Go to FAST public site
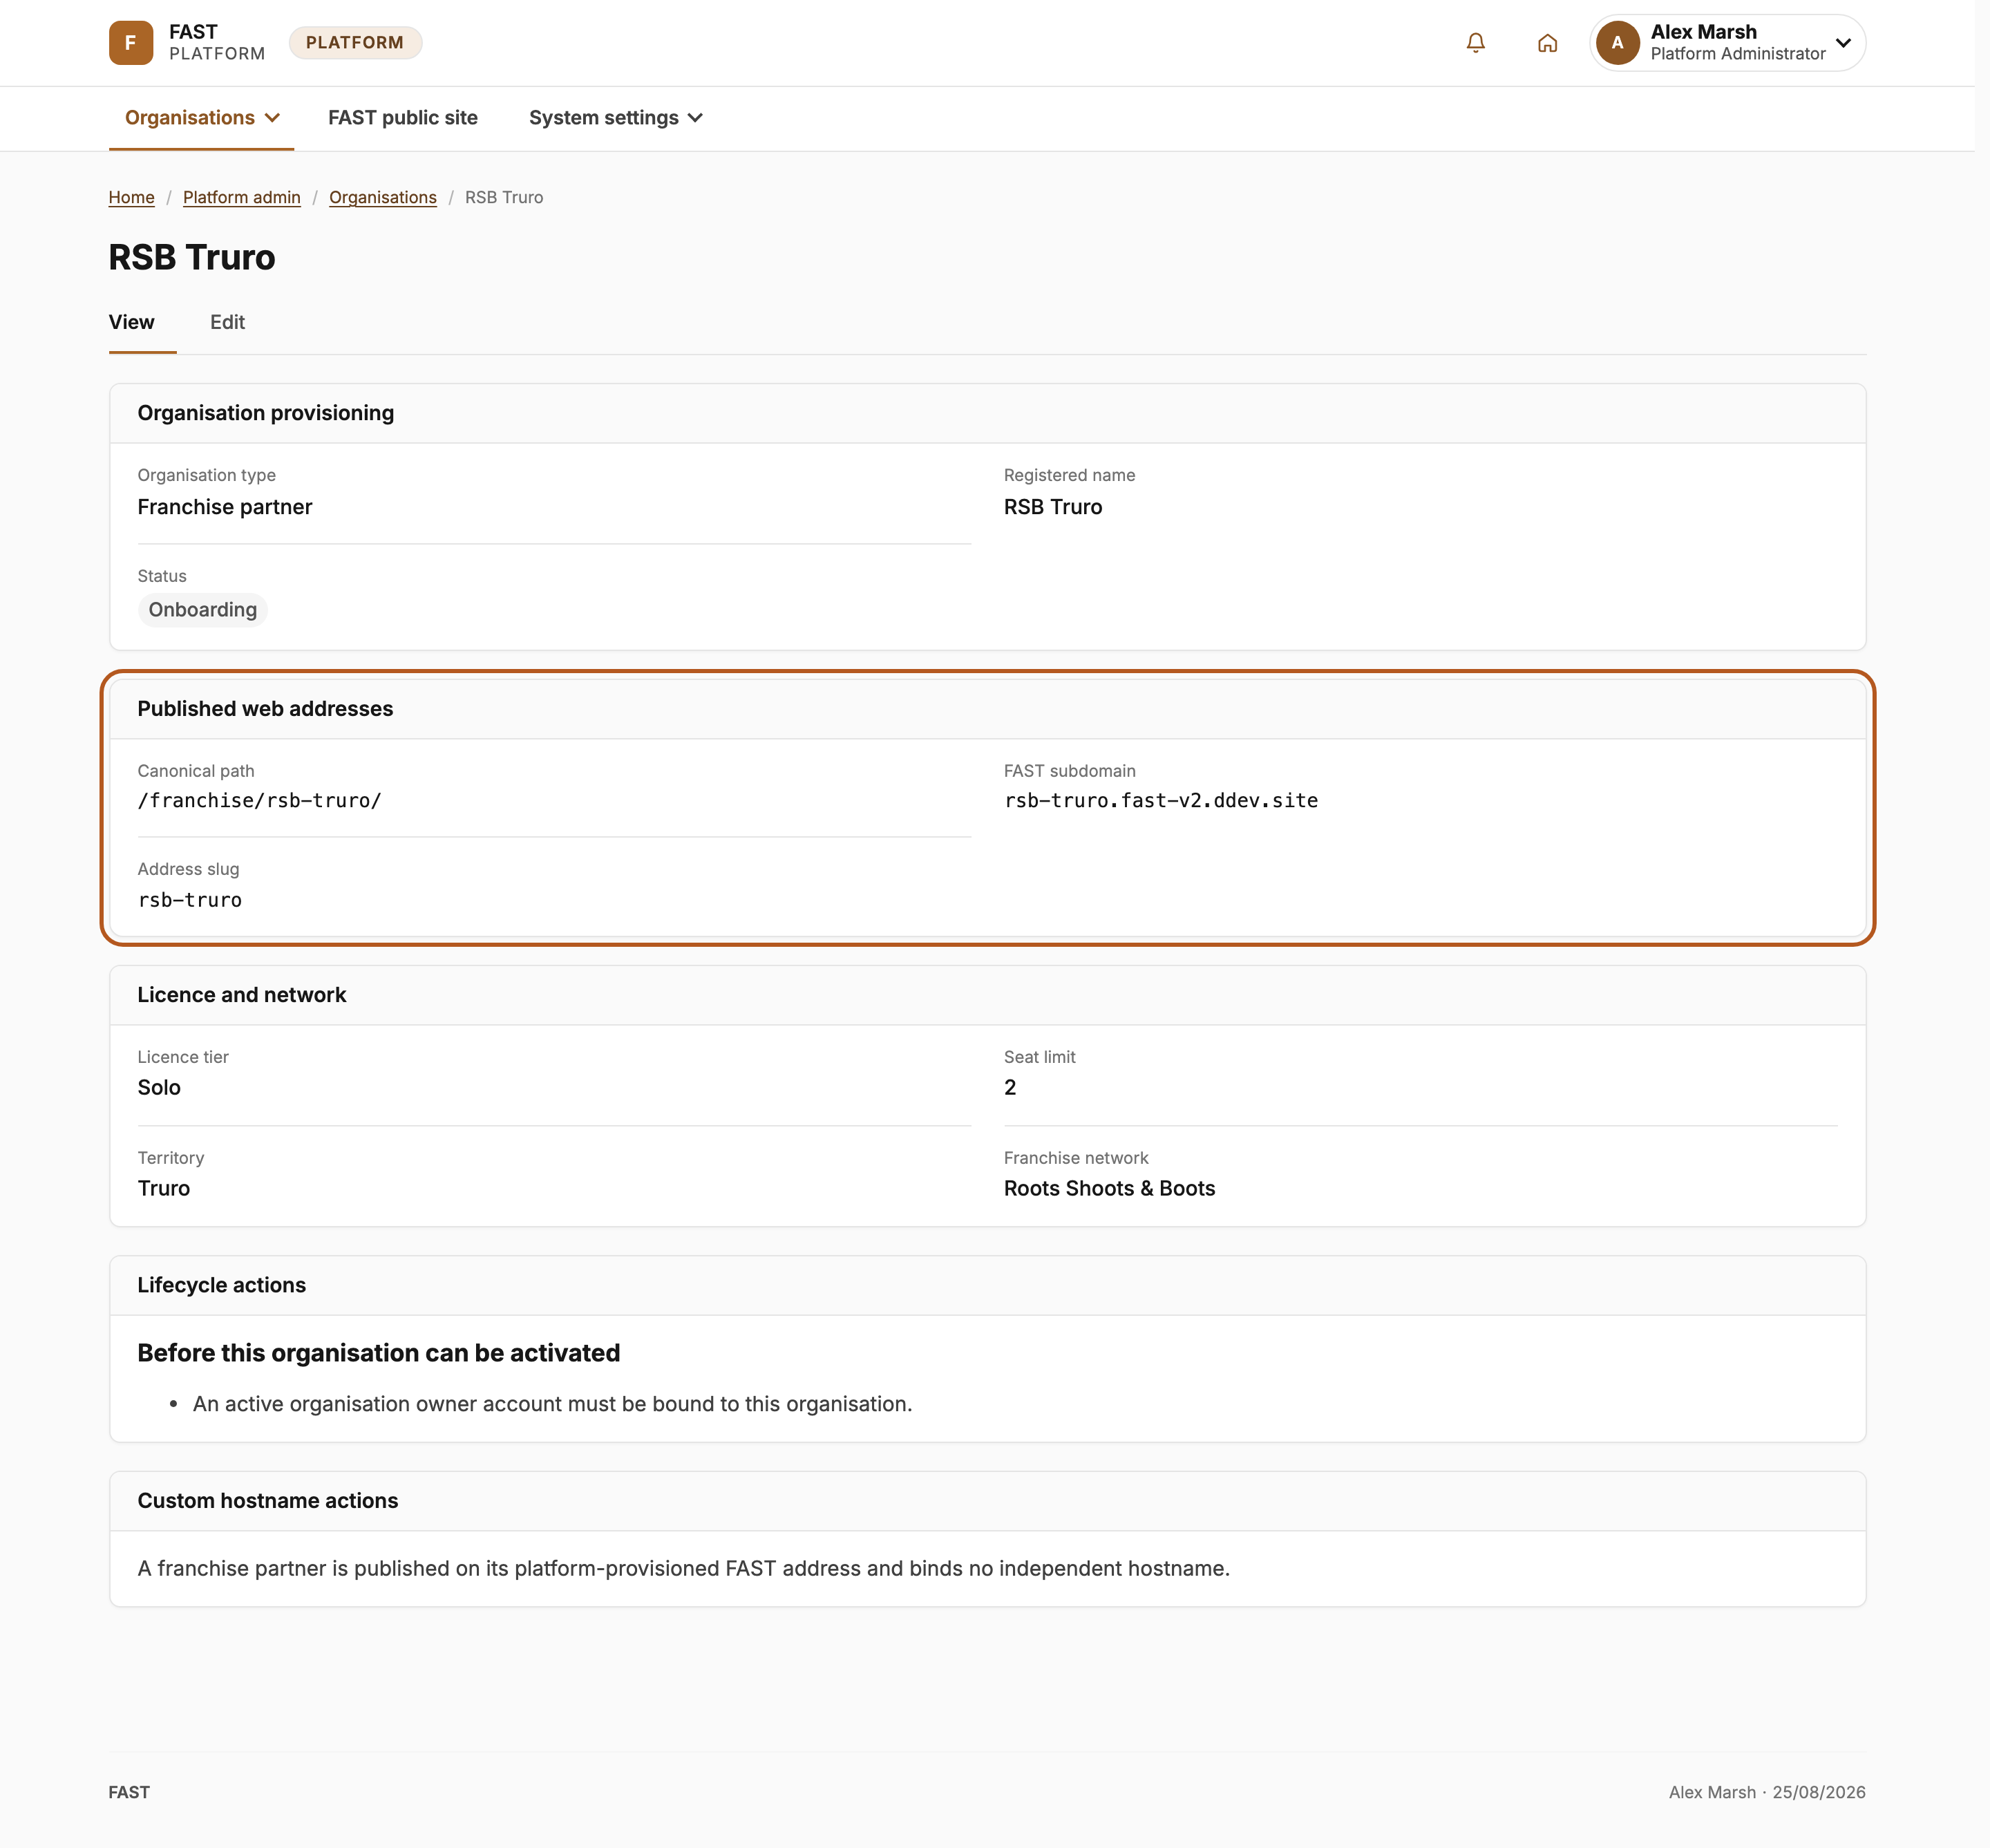1990x1848 pixels. (403, 118)
